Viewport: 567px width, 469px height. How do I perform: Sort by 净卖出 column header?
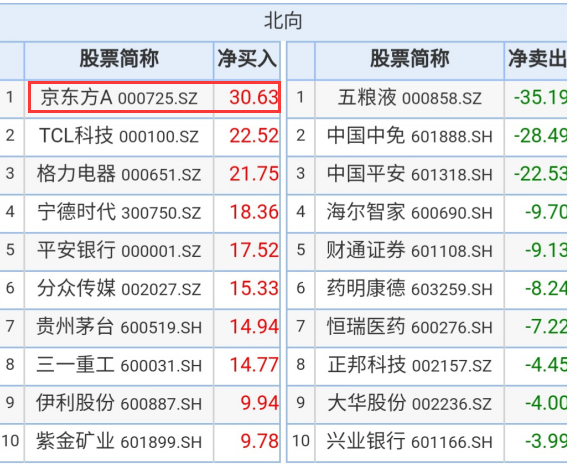click(x=537, y=59)
